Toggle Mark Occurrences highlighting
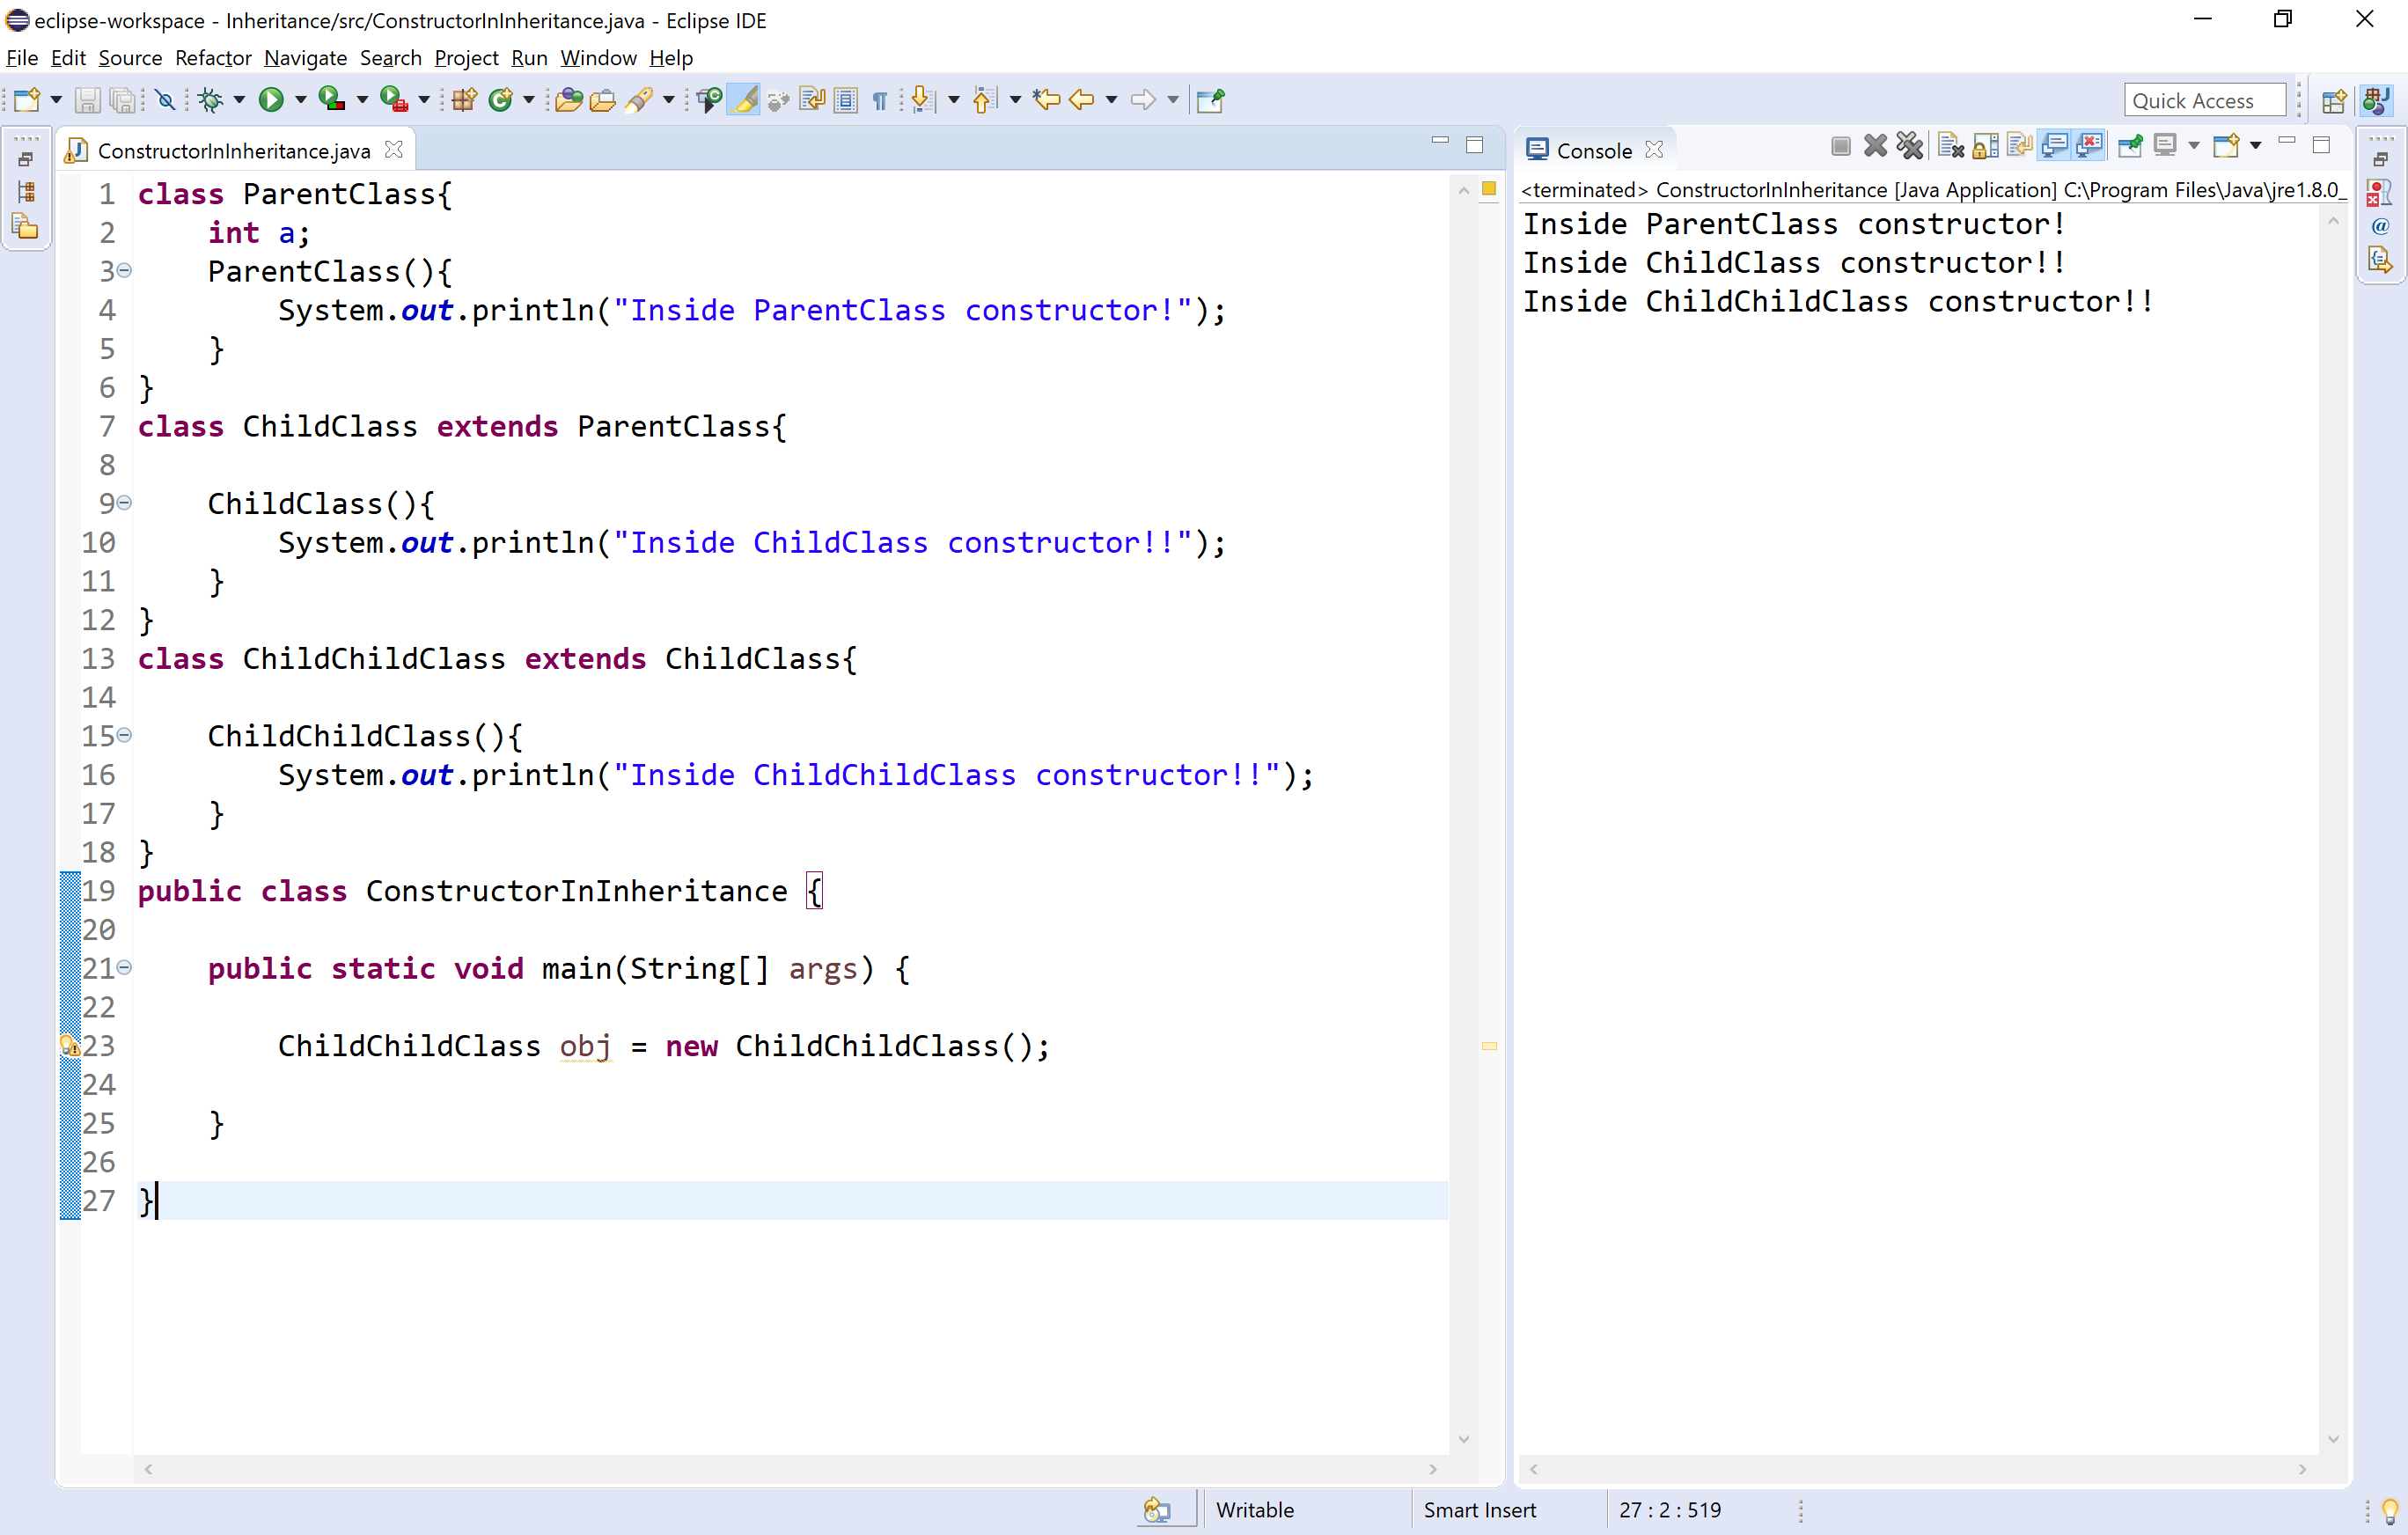 click(743, 99)
